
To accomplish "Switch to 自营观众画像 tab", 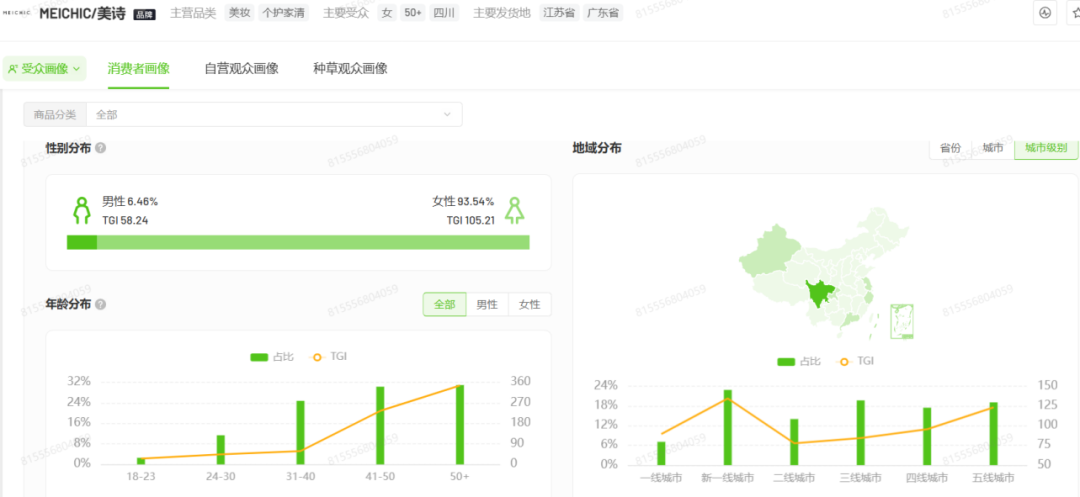I will [x=241, y=69].
